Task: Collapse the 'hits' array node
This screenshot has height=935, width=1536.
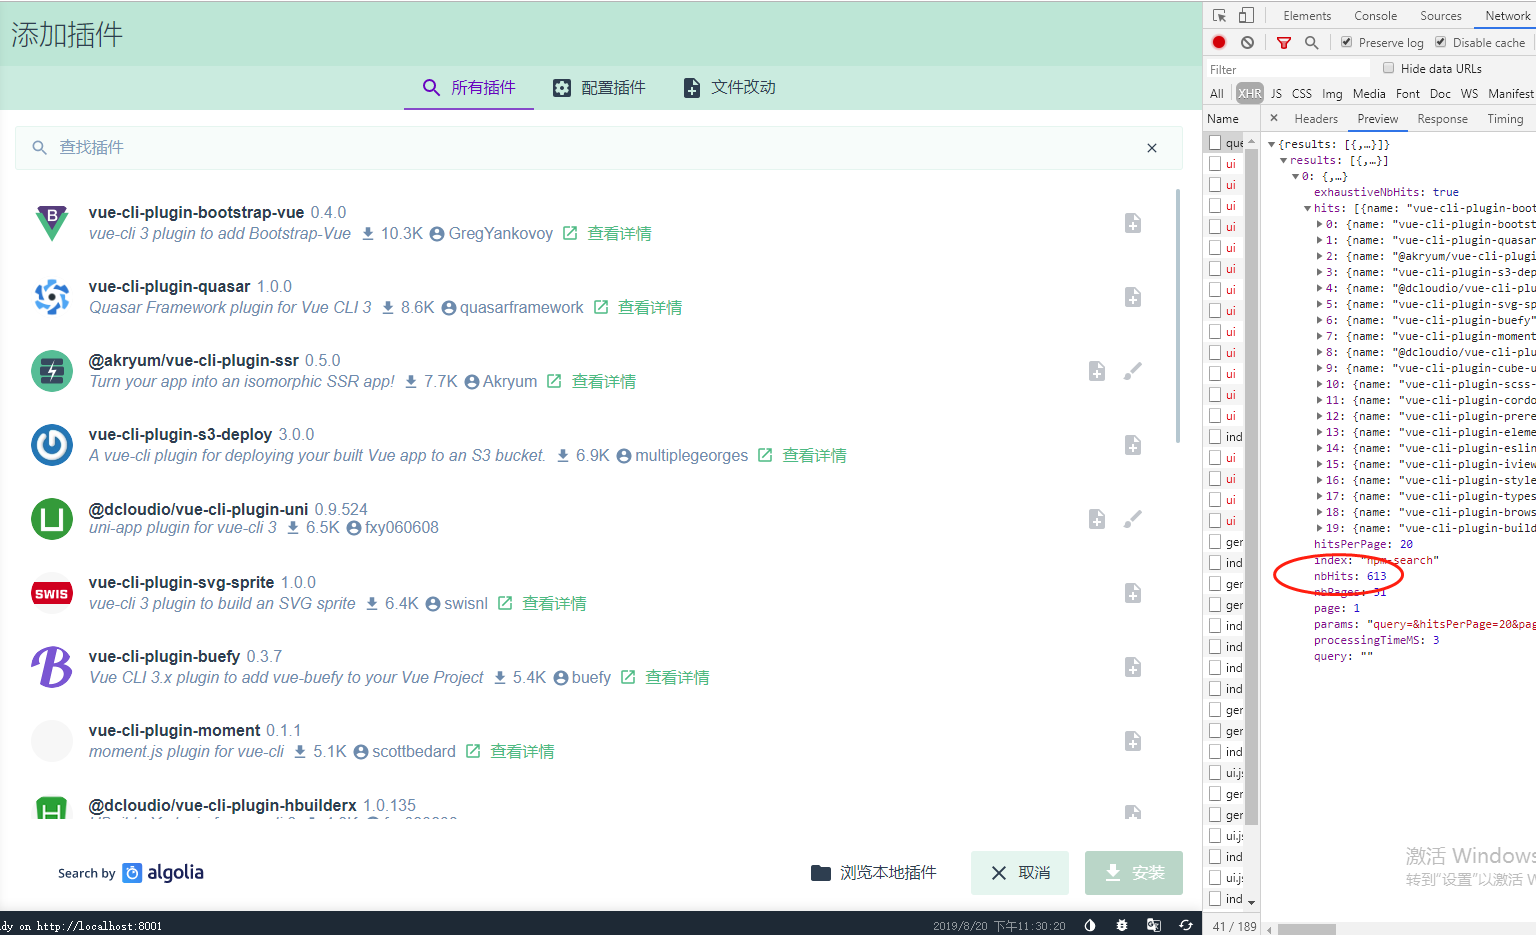Action: point(1308,208)
